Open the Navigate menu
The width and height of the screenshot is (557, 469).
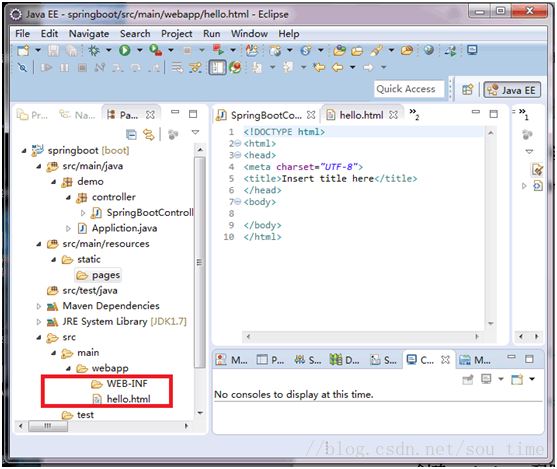click(89, 34)
